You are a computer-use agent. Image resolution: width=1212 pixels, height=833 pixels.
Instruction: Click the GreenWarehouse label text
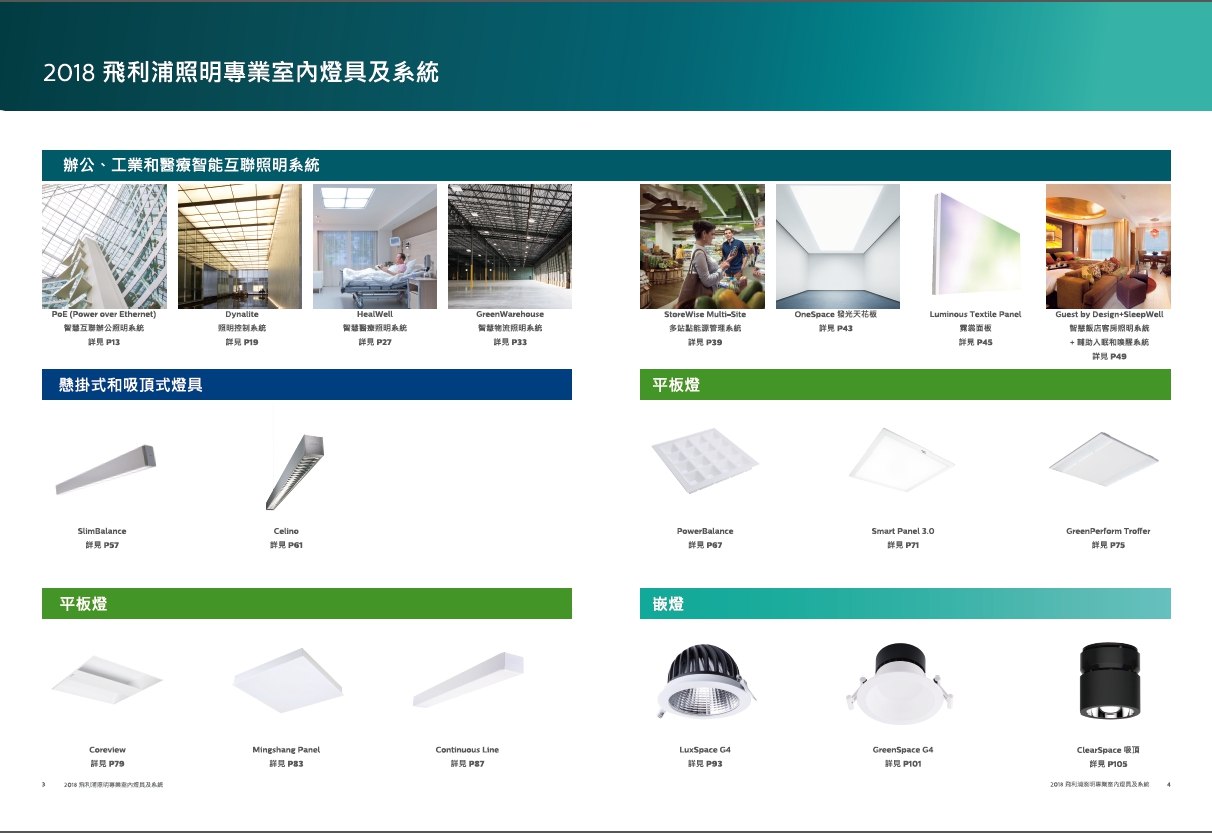point(510,314)
